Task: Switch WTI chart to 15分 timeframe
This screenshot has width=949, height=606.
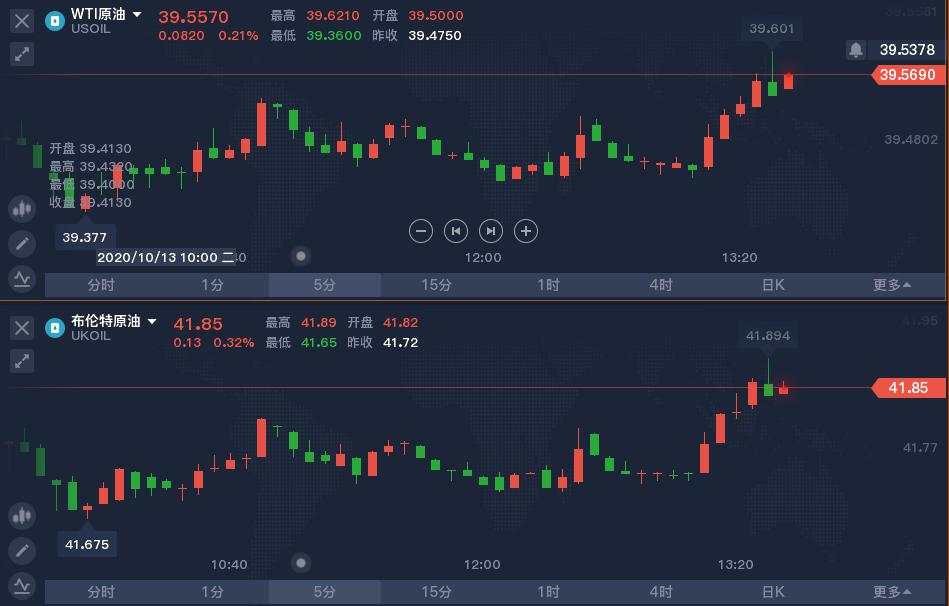Action: (436, 285)
